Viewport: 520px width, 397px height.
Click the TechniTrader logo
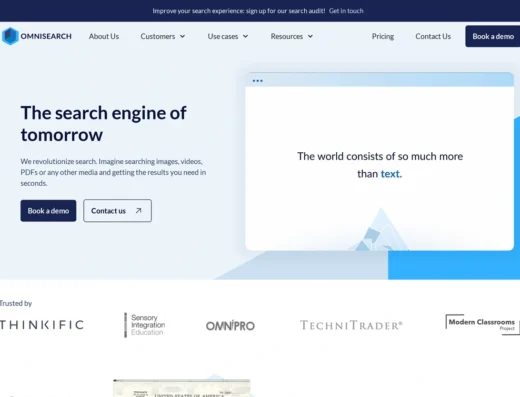pyautogui.click(x=351, y=325)
